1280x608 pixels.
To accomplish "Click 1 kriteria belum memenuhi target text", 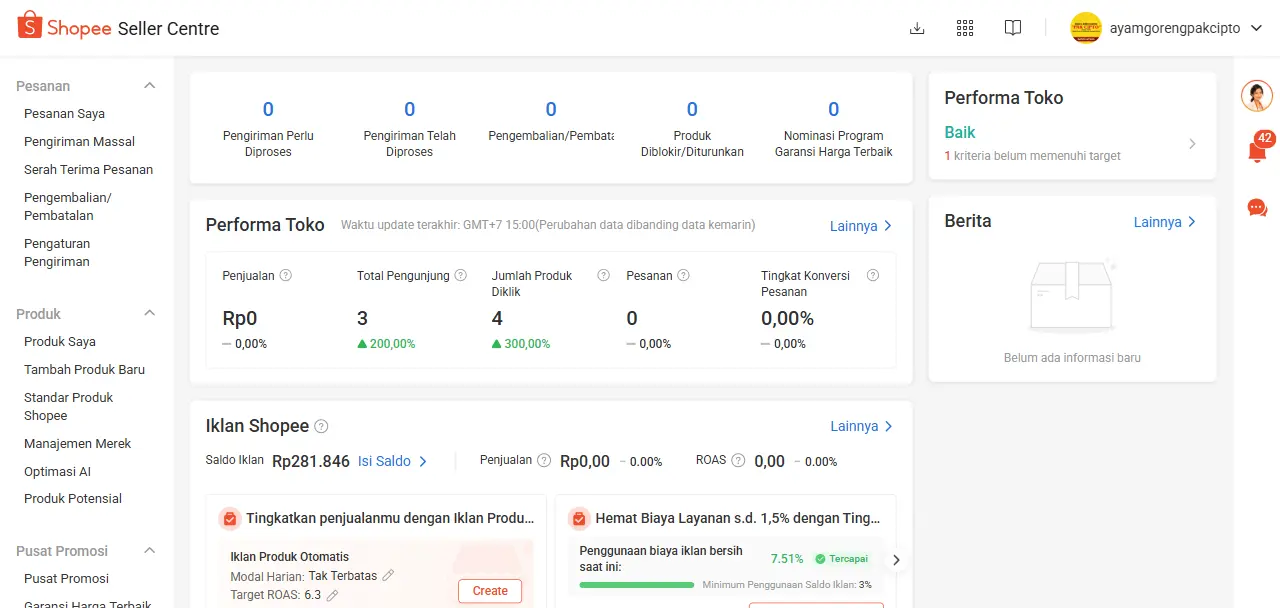I will (x=1032, y=156).
